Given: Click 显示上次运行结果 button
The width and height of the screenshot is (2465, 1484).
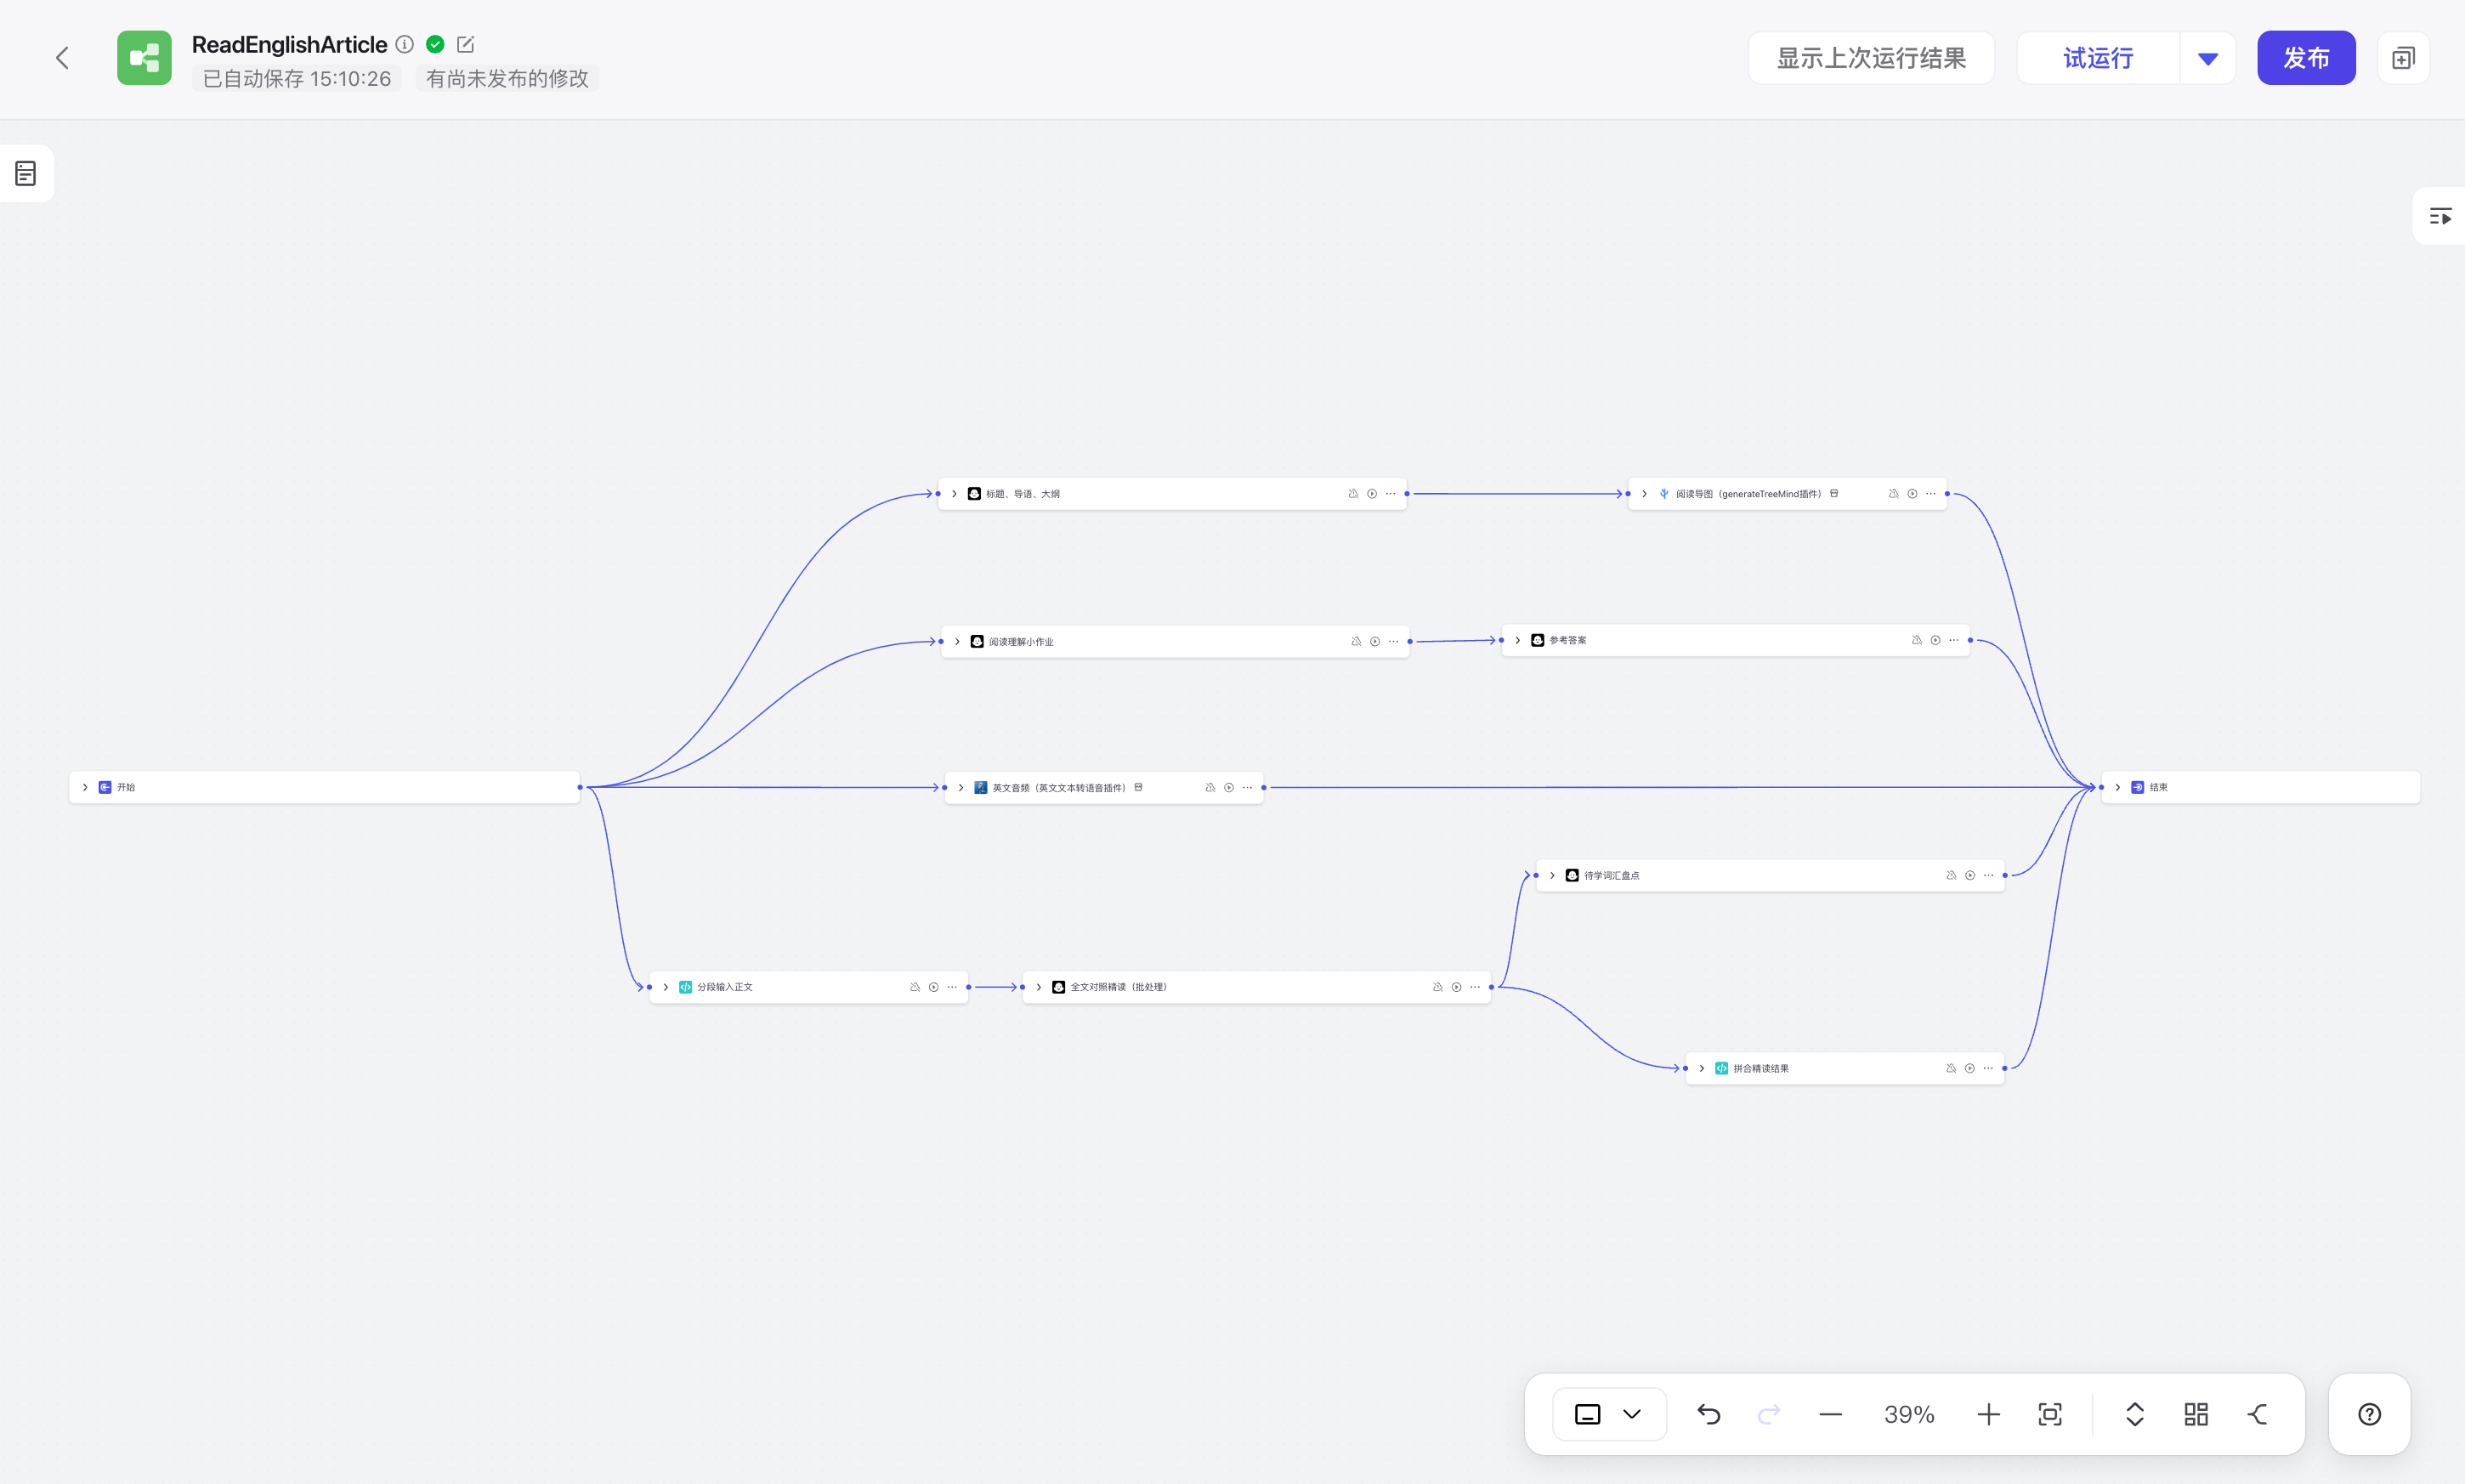Looking at the screenshot, I should (x=1870, y=58).
